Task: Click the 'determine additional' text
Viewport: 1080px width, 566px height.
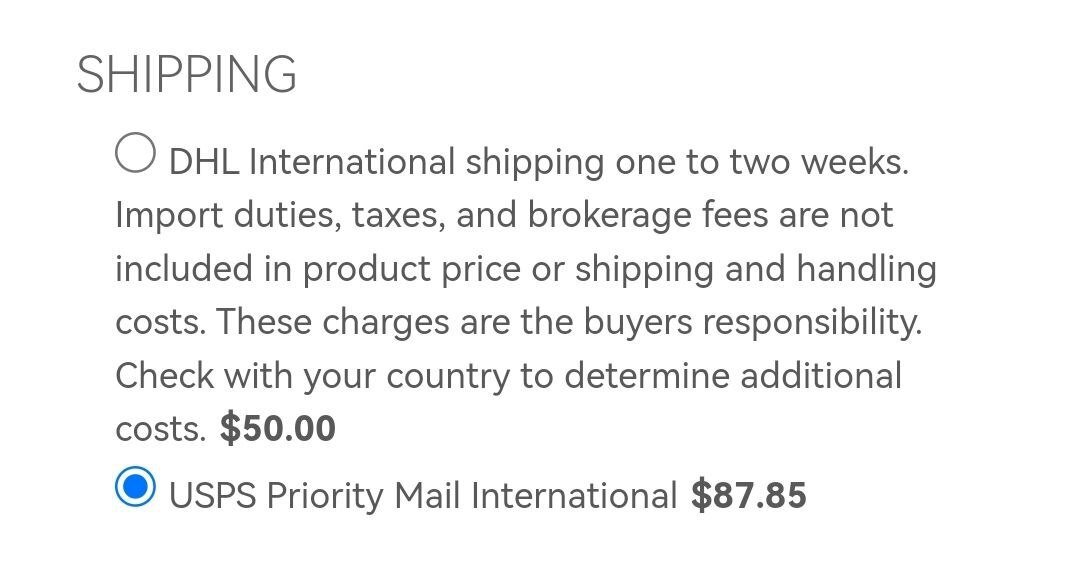Action: click(x=733, y=376)
